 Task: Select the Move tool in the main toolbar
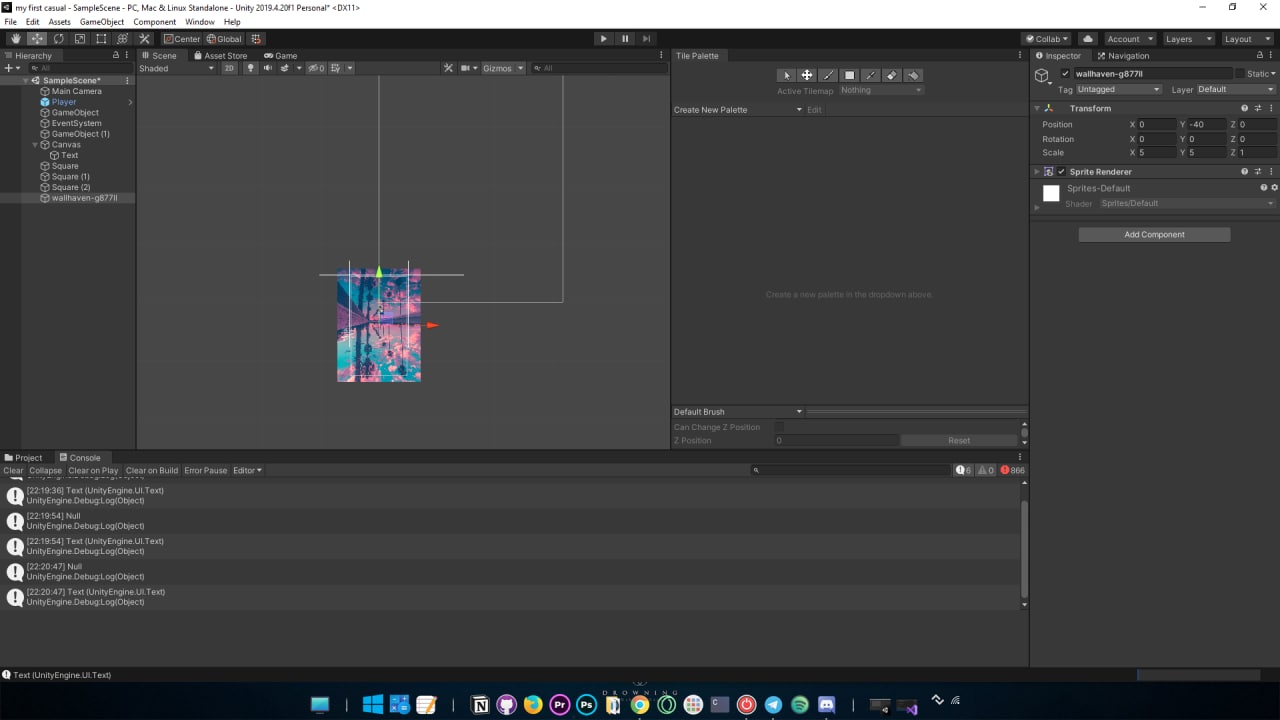[x=37, y=39]
